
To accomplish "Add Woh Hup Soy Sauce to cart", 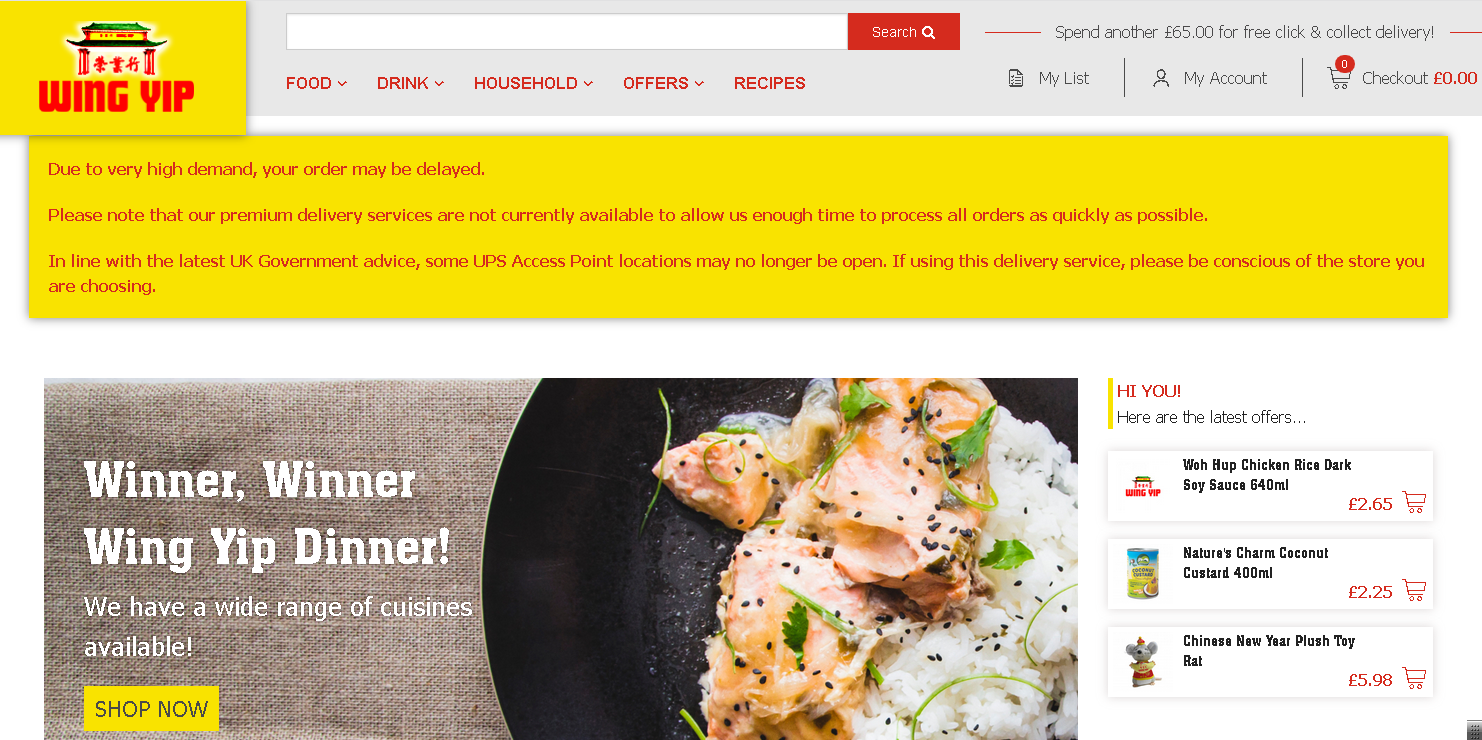I will [1414, 502].
